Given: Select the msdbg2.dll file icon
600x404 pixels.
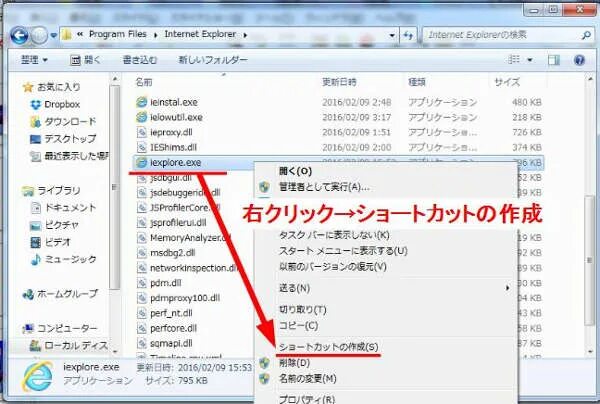Looking at the screenshot, I should pyautogui.click(x=142, y=253).
